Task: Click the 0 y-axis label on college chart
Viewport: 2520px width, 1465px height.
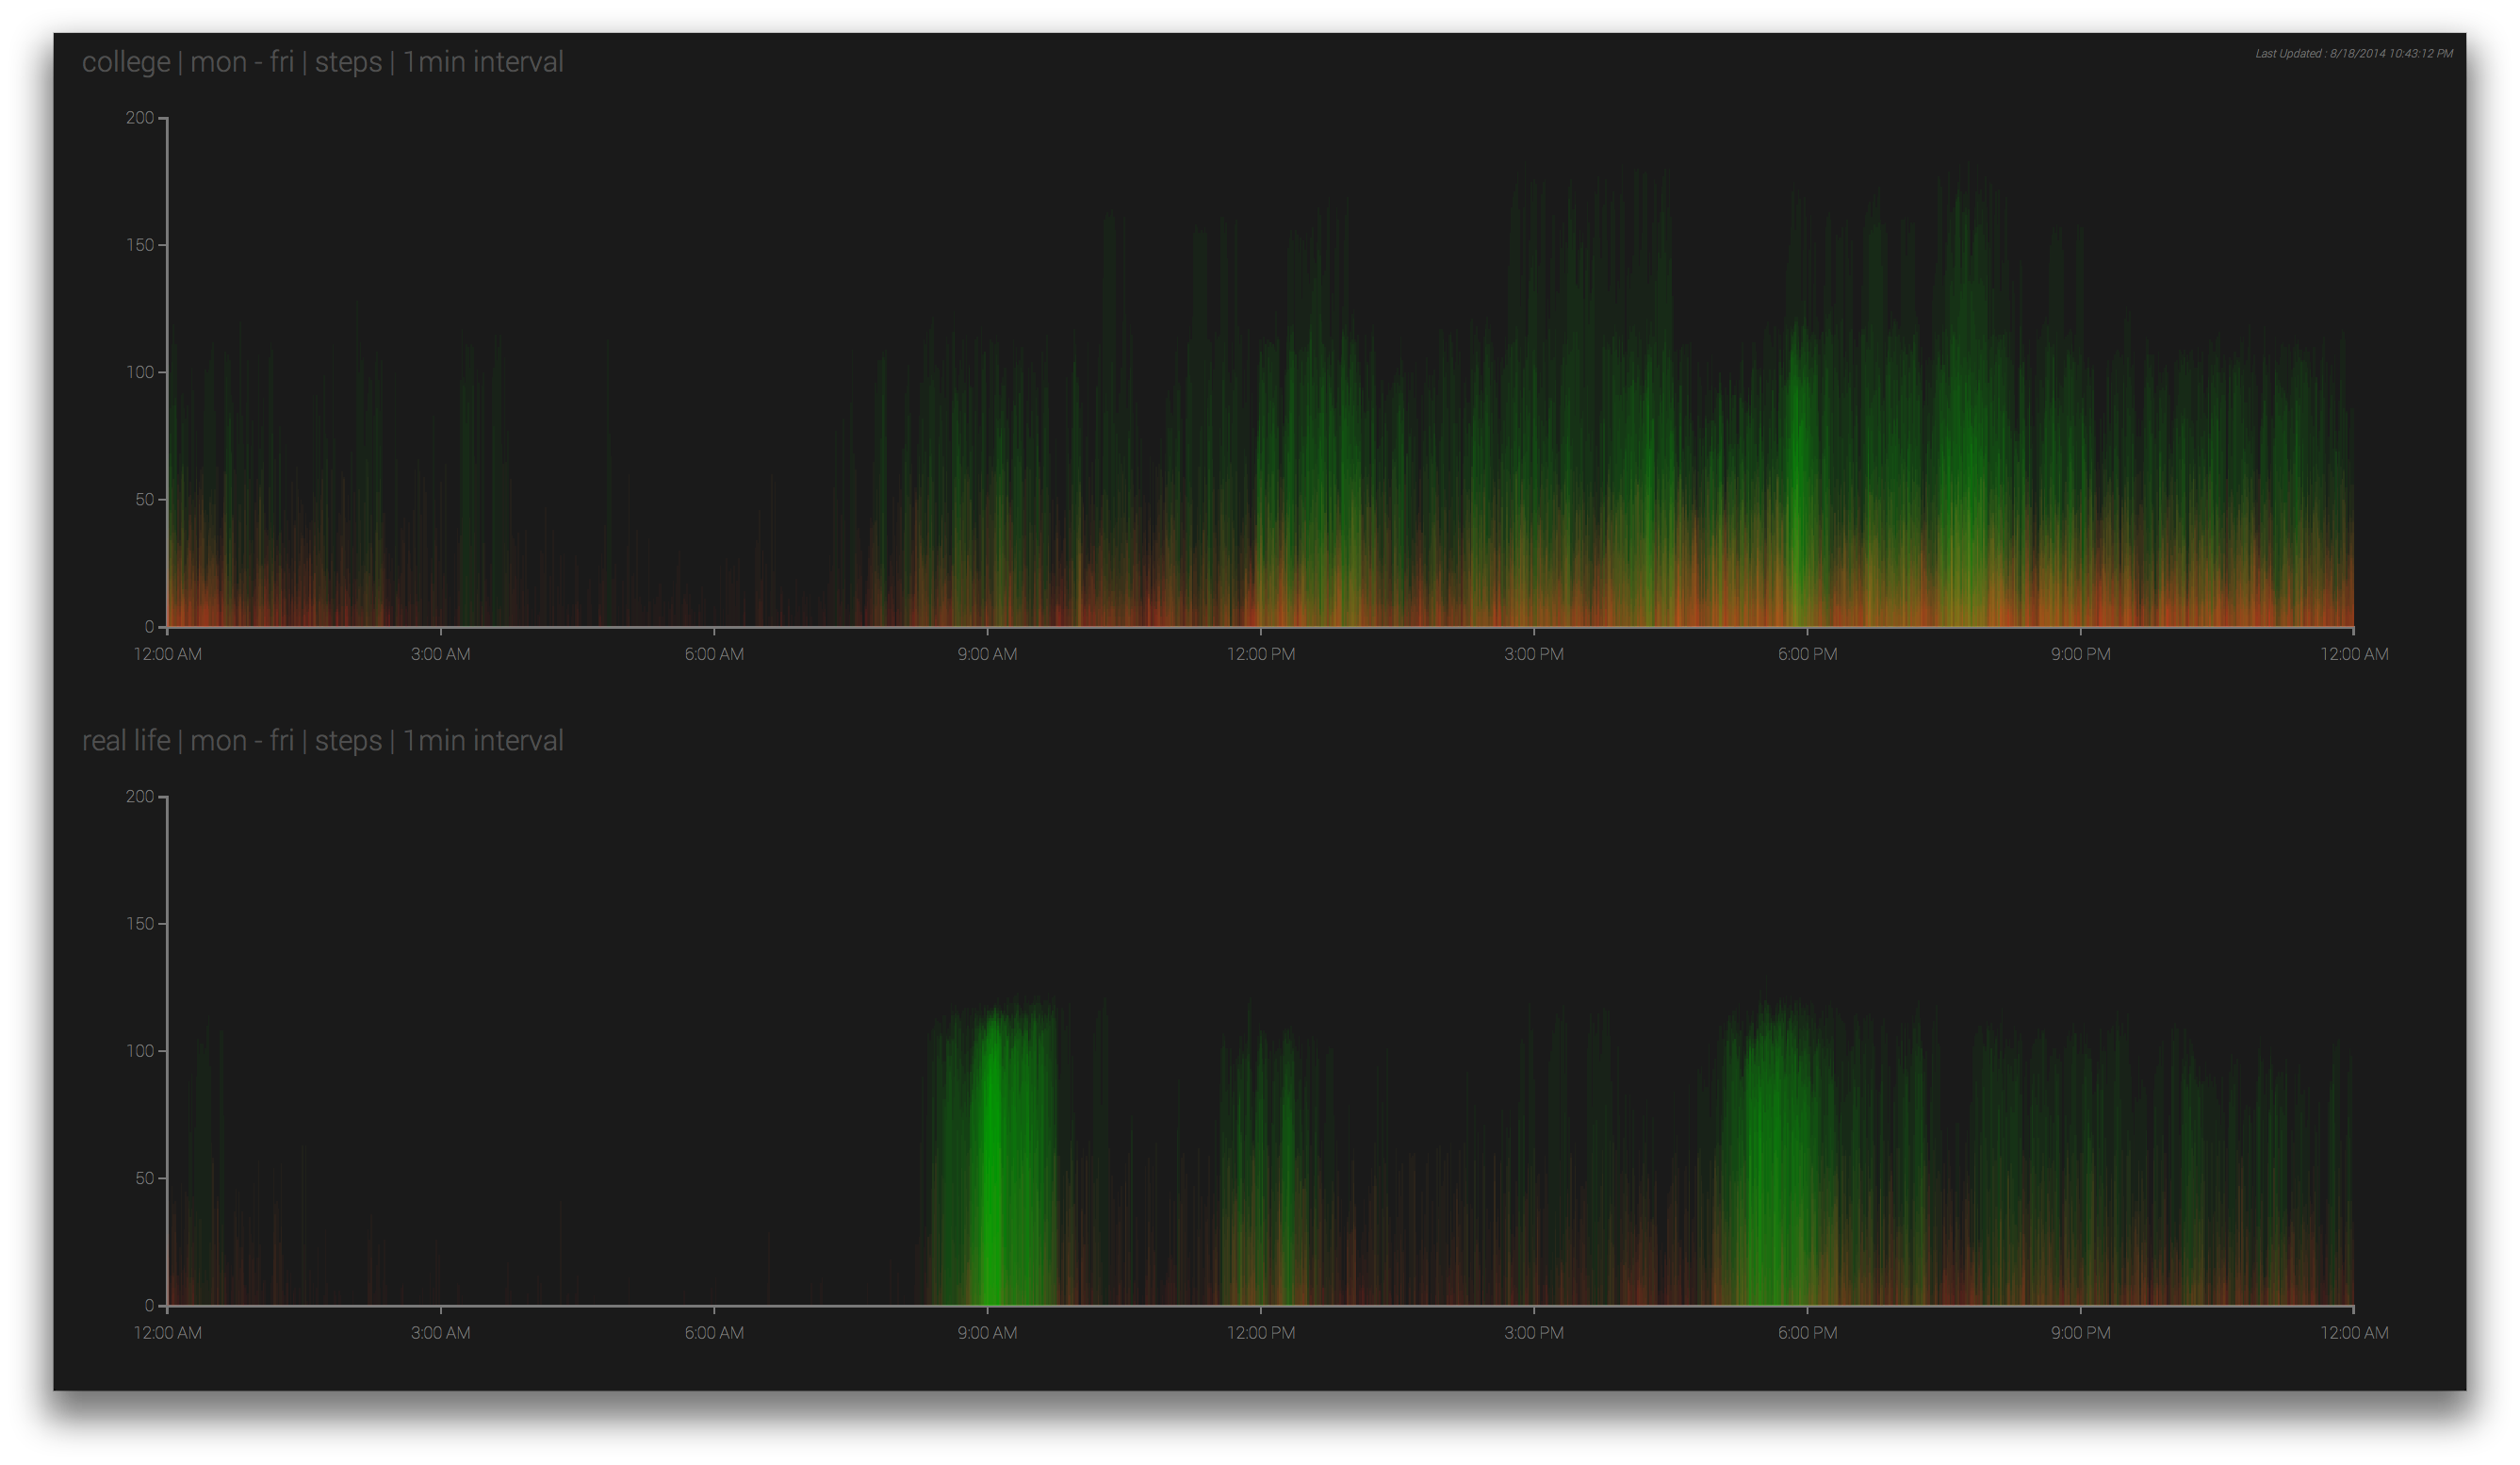Action: click(x=149, y=627)
